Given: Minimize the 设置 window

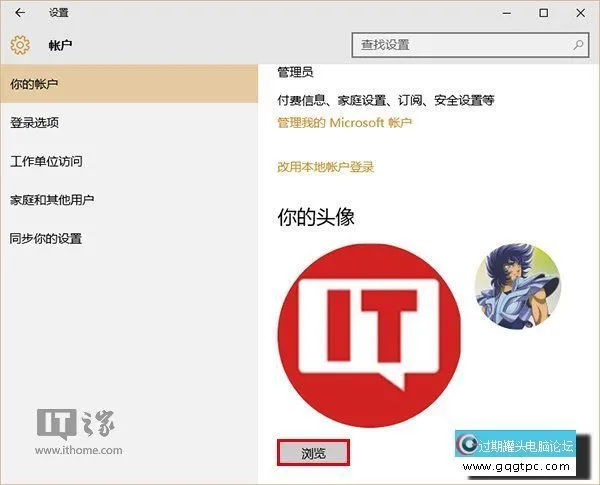Looking at the screenshot, I should coord(501,13).
